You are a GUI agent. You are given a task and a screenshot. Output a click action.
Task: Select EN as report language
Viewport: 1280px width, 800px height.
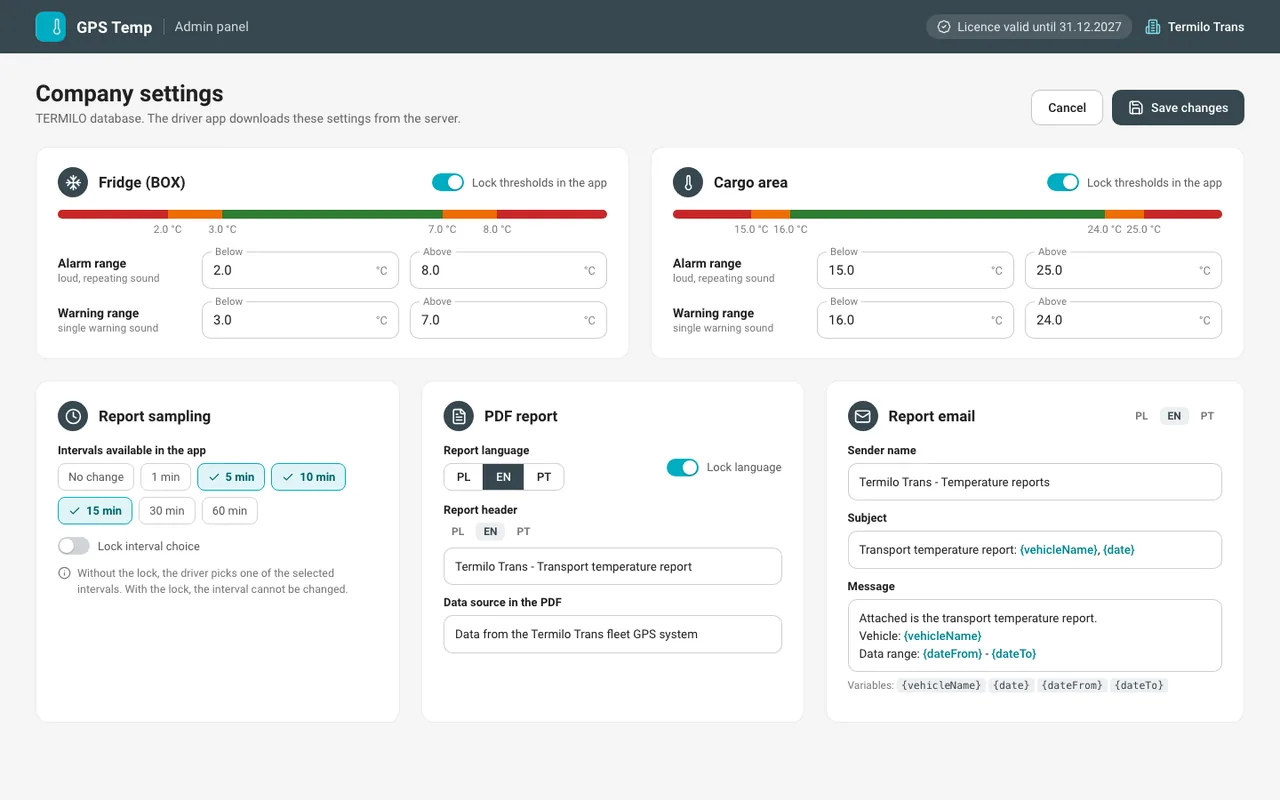point(503,477)
